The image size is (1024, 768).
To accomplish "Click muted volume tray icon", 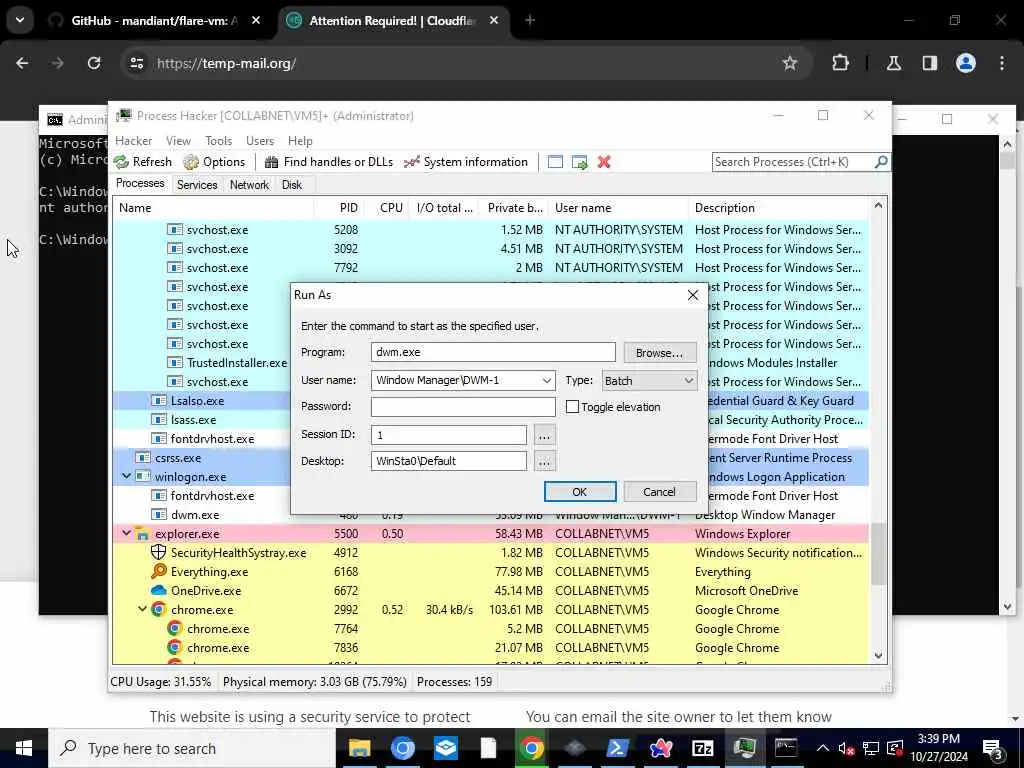I will point(846,749).
